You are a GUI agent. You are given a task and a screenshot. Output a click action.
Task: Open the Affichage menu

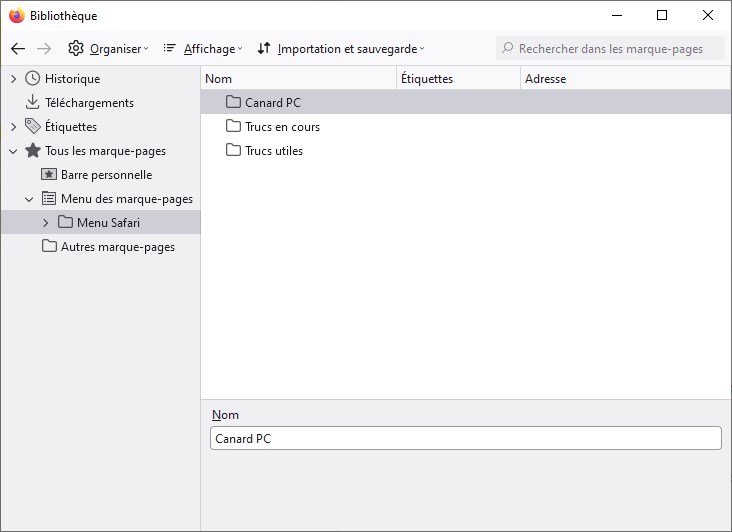tap(213, 49)
